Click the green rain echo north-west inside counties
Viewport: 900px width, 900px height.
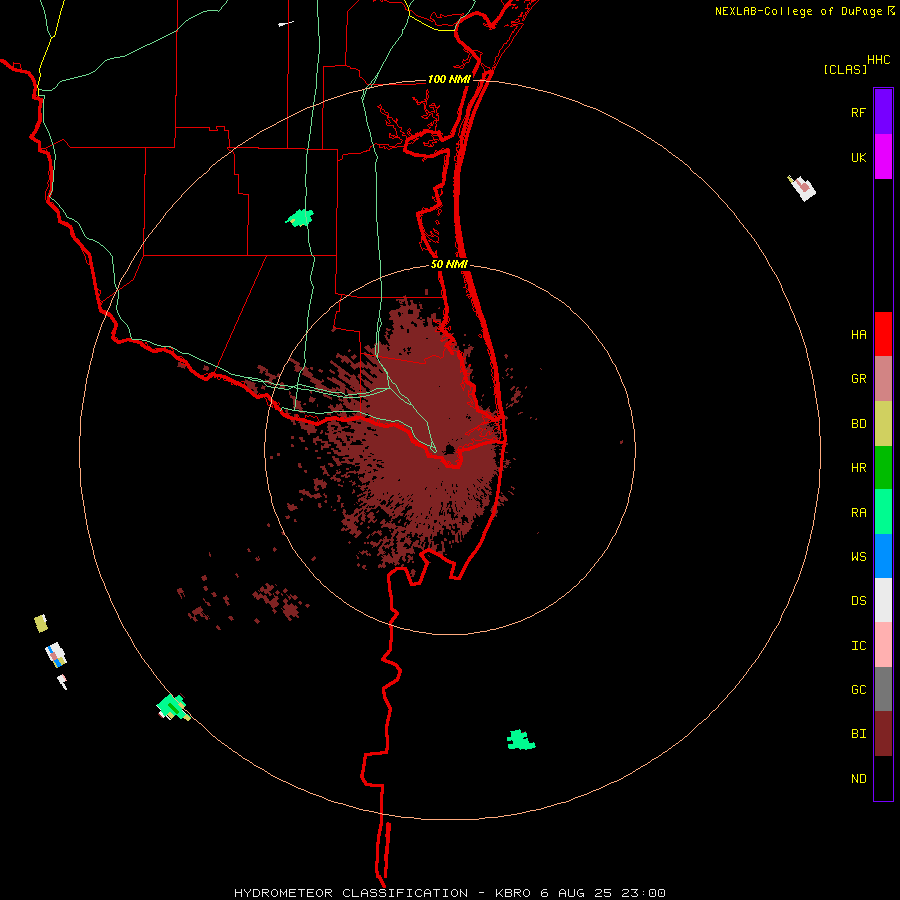pyautogui.click(x=300, y=218)
